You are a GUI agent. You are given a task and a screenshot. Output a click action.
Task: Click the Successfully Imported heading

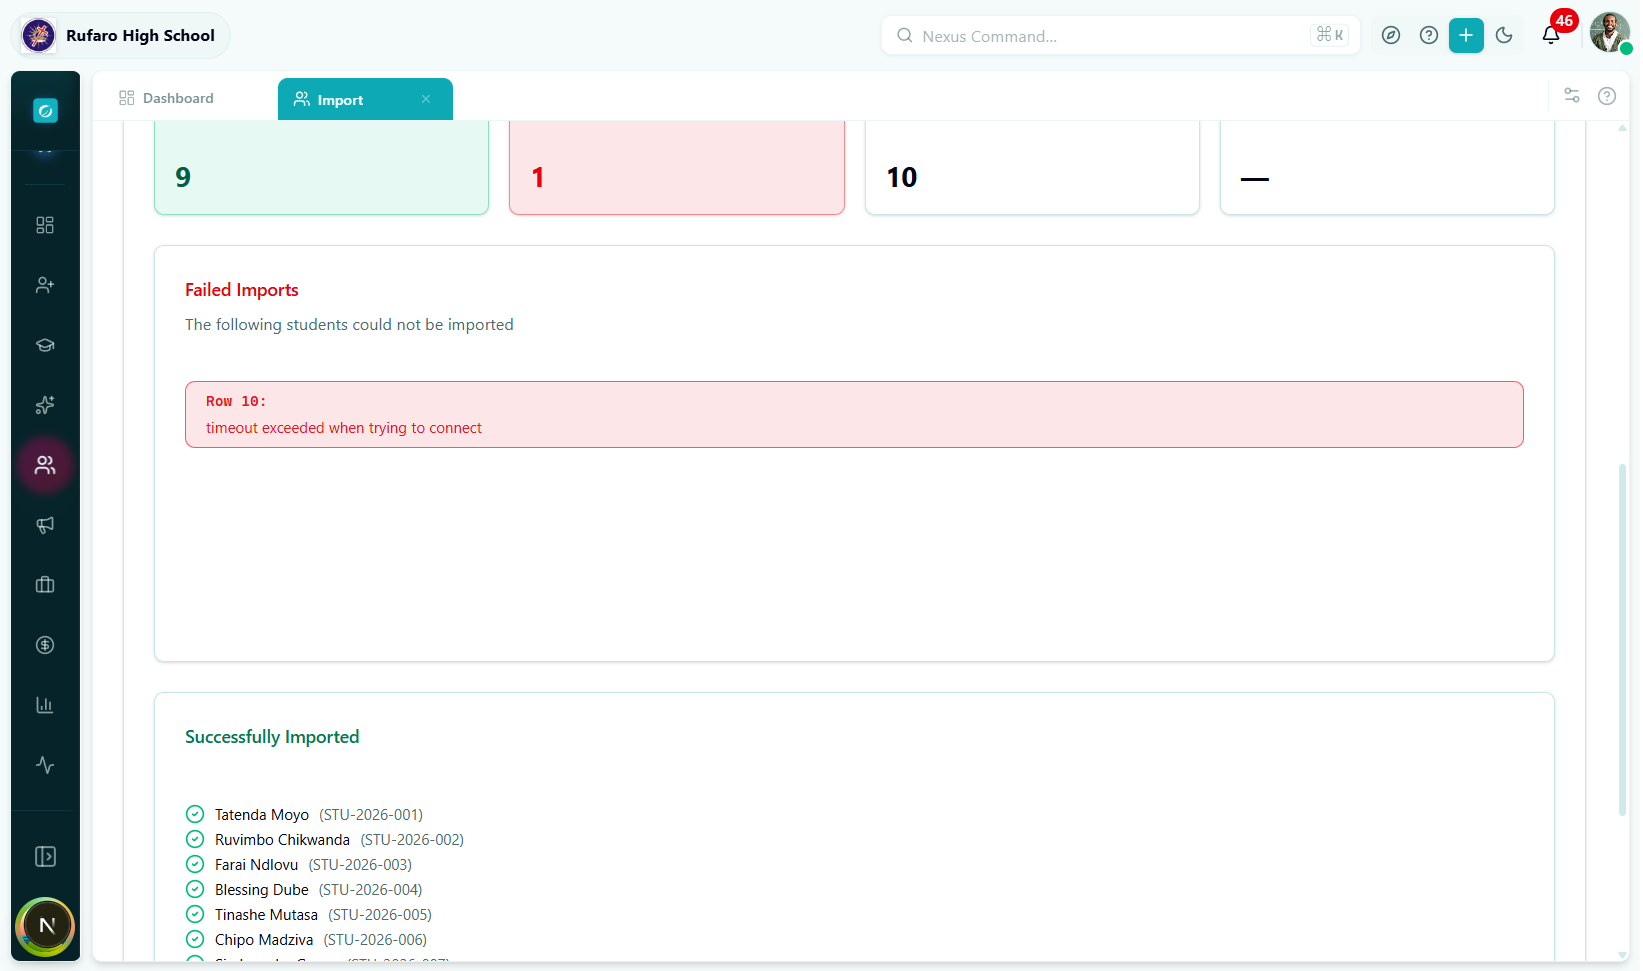tap(272, 737)
